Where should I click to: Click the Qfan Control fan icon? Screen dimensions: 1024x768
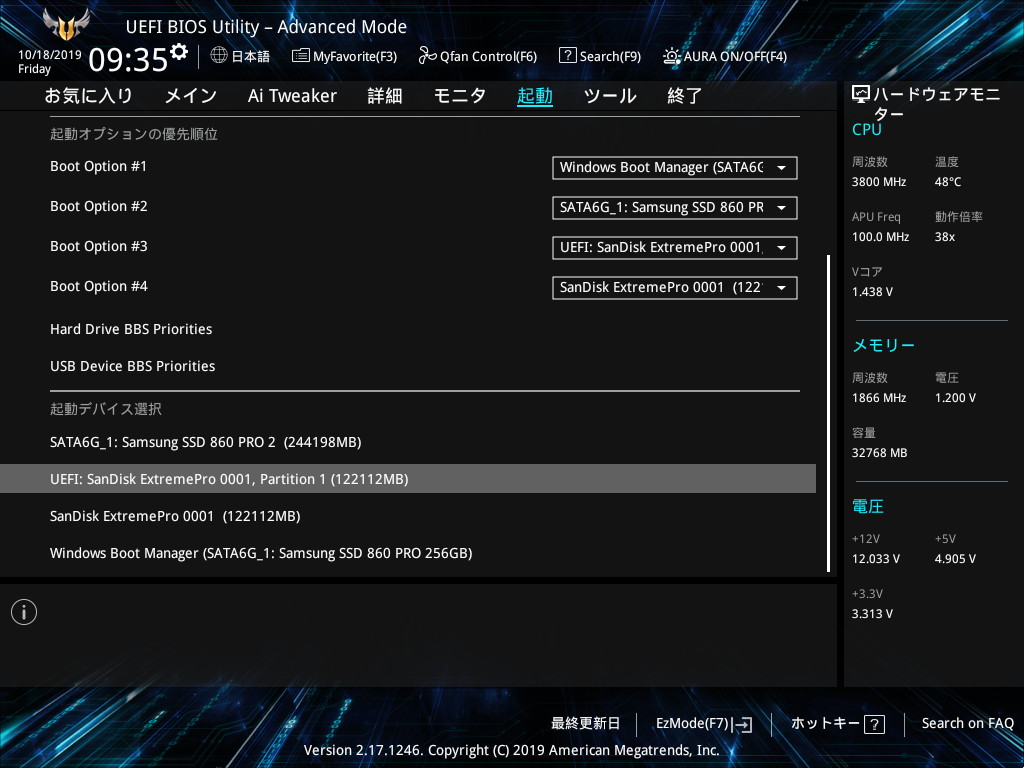coord(428,56)
